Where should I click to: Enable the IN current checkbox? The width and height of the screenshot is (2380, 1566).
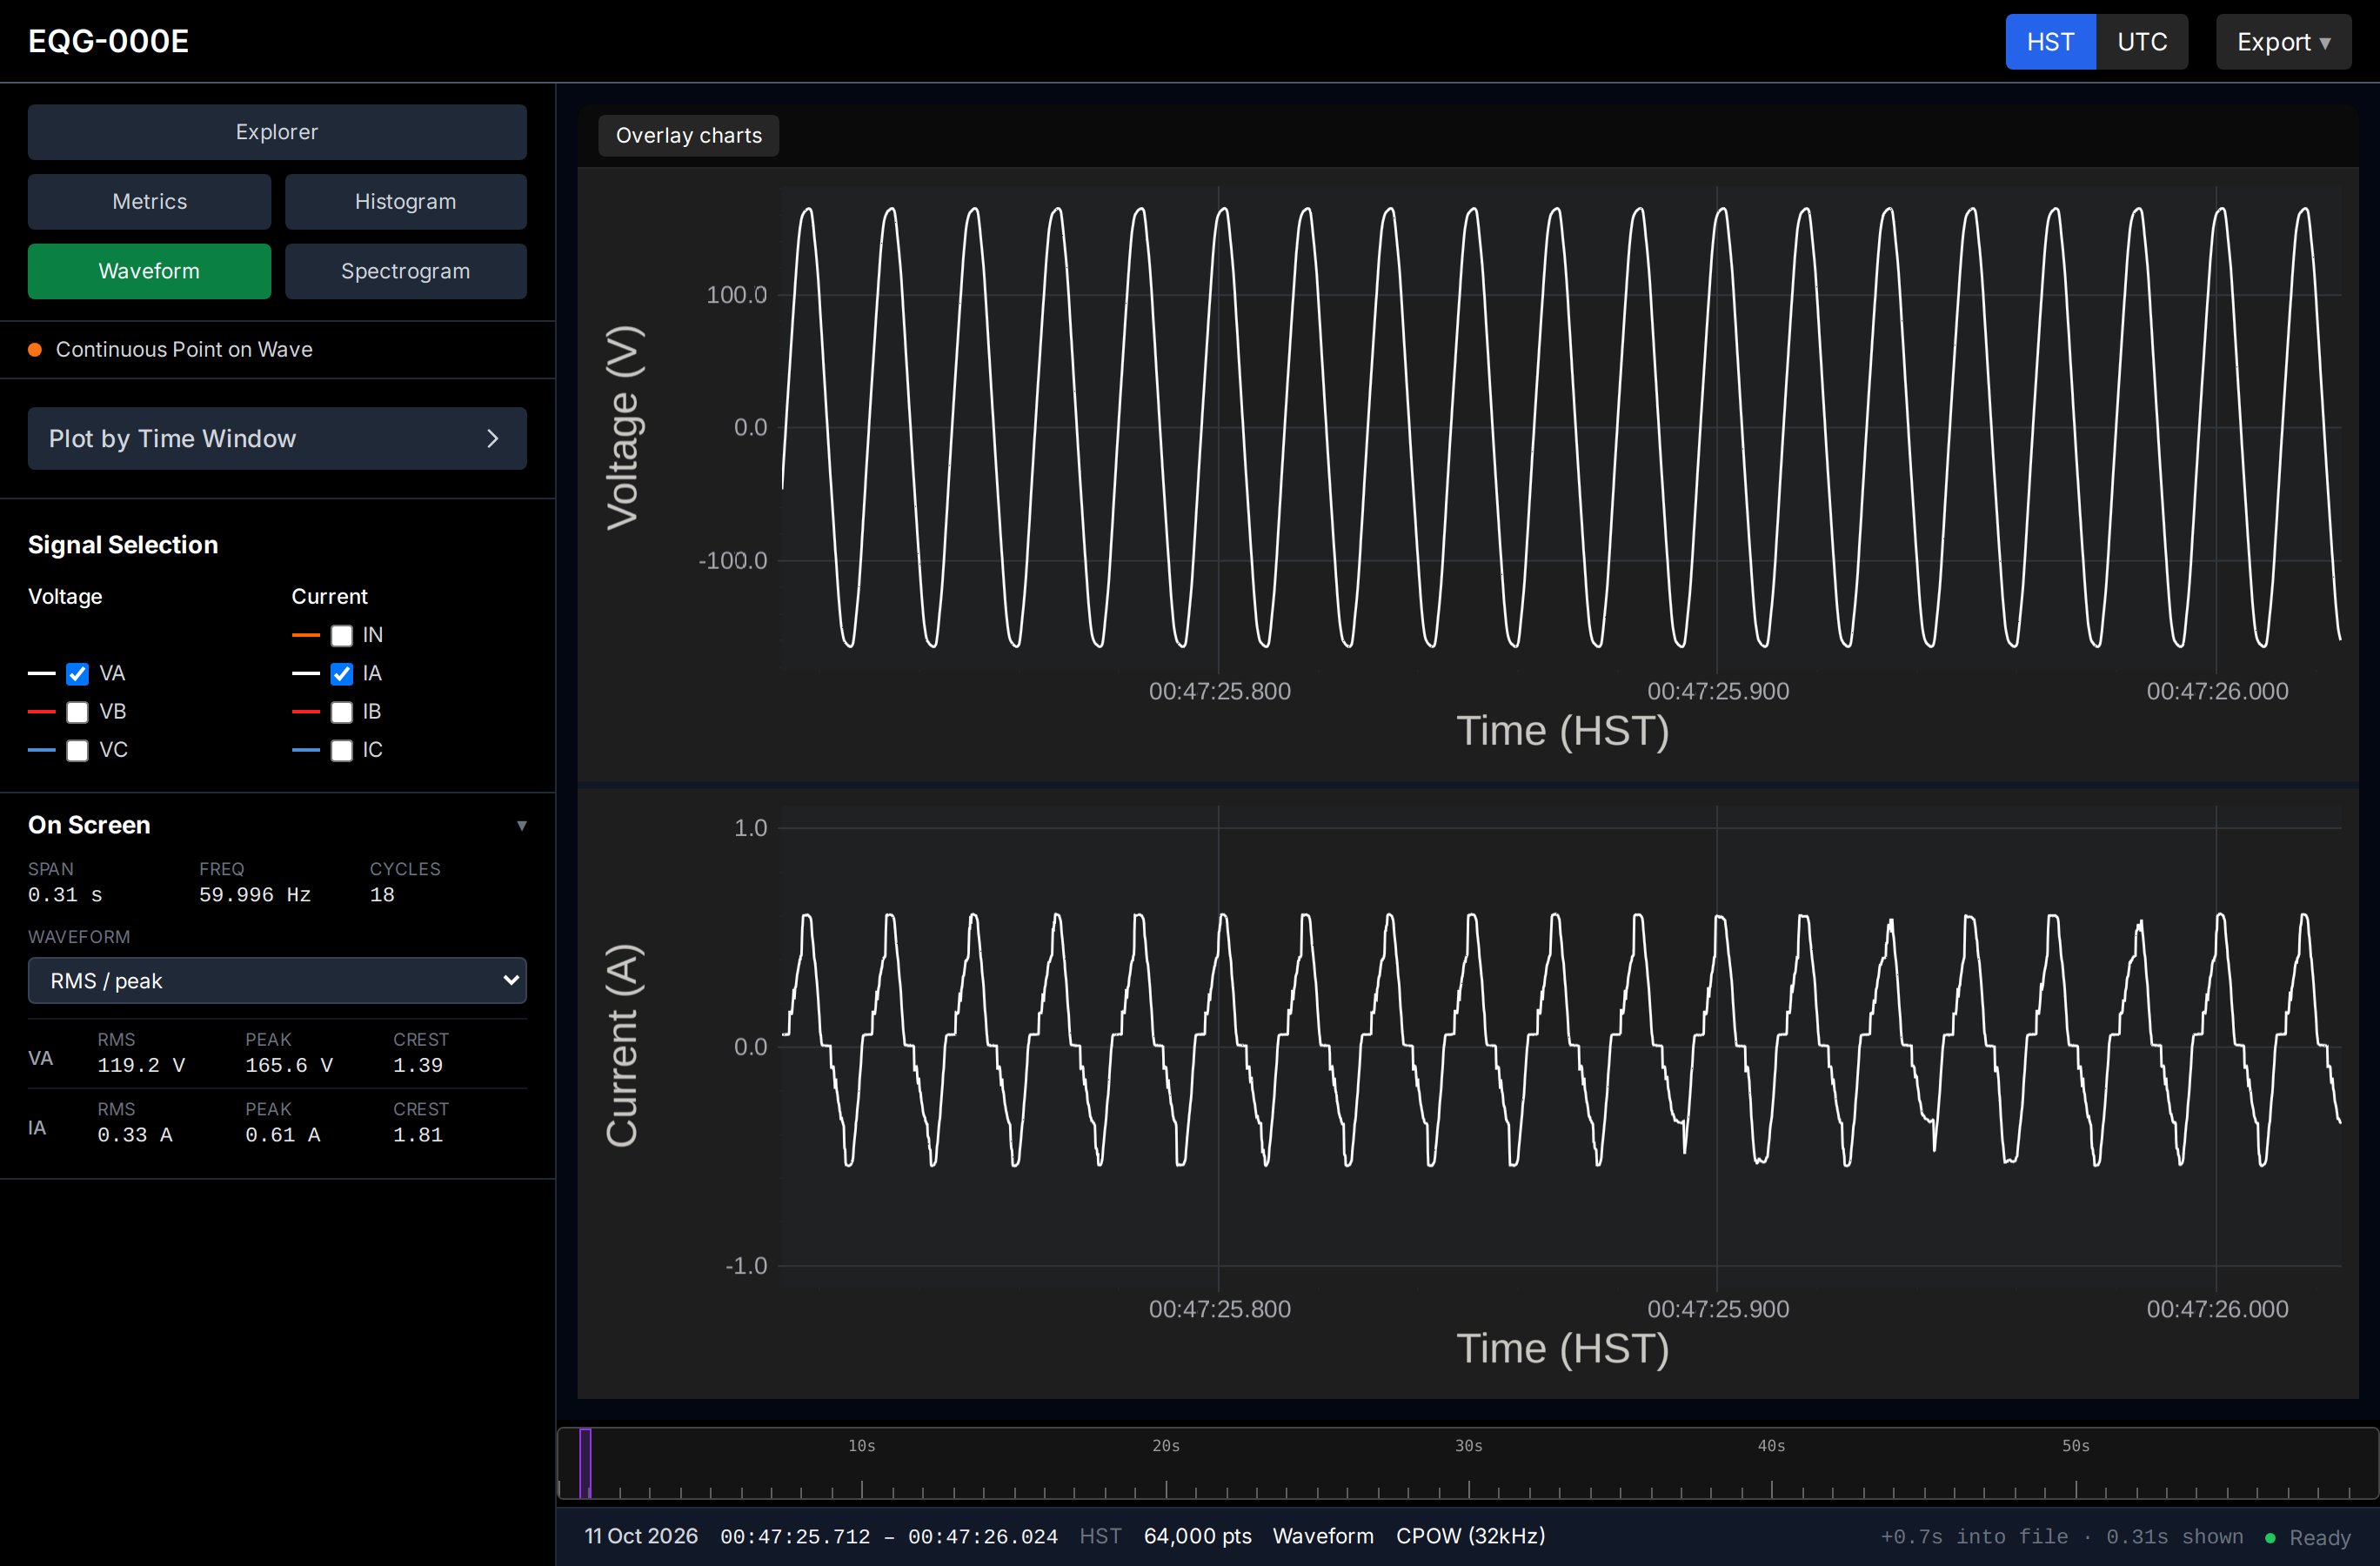tap(341, 636)
